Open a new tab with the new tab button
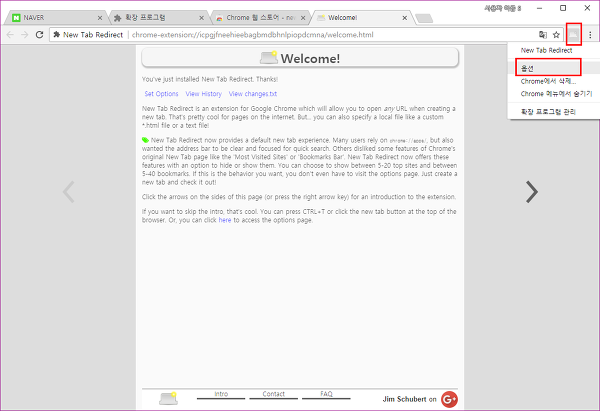Viewport: 600px width, 411px height. (x=424, y=18)
